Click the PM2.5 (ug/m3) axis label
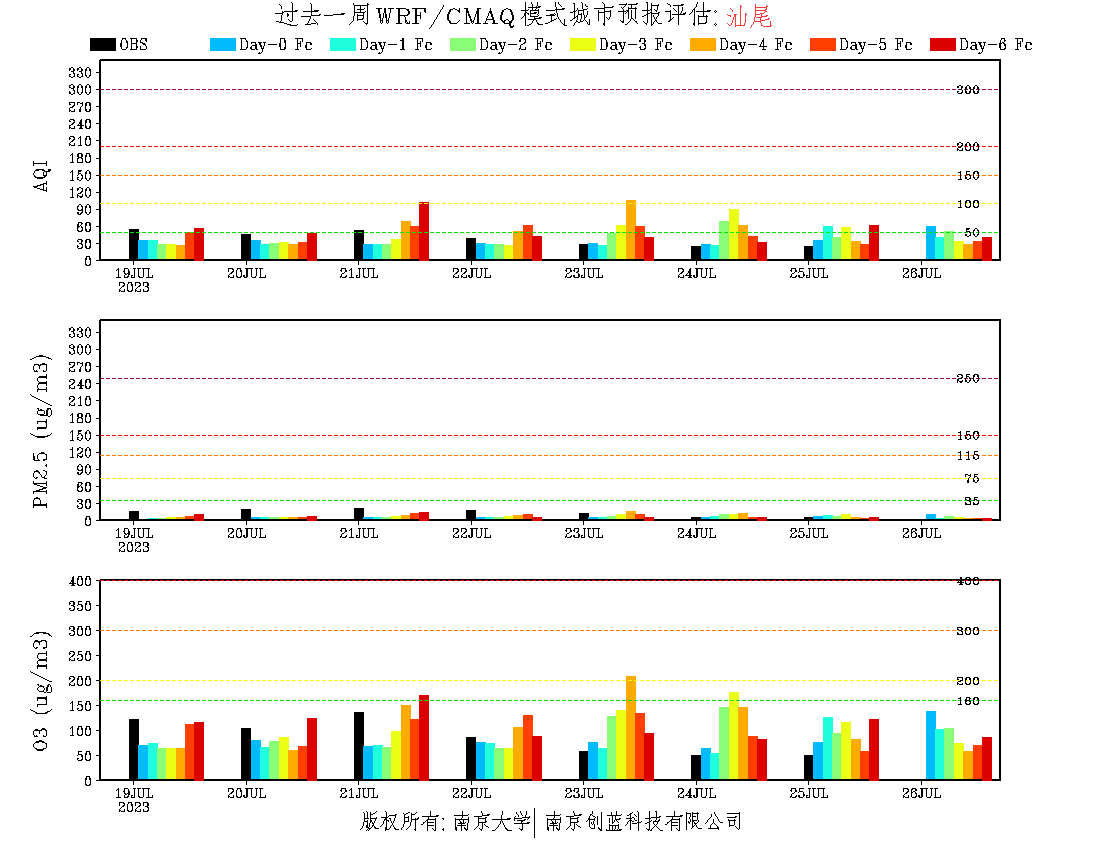 (x=42, y=430)
